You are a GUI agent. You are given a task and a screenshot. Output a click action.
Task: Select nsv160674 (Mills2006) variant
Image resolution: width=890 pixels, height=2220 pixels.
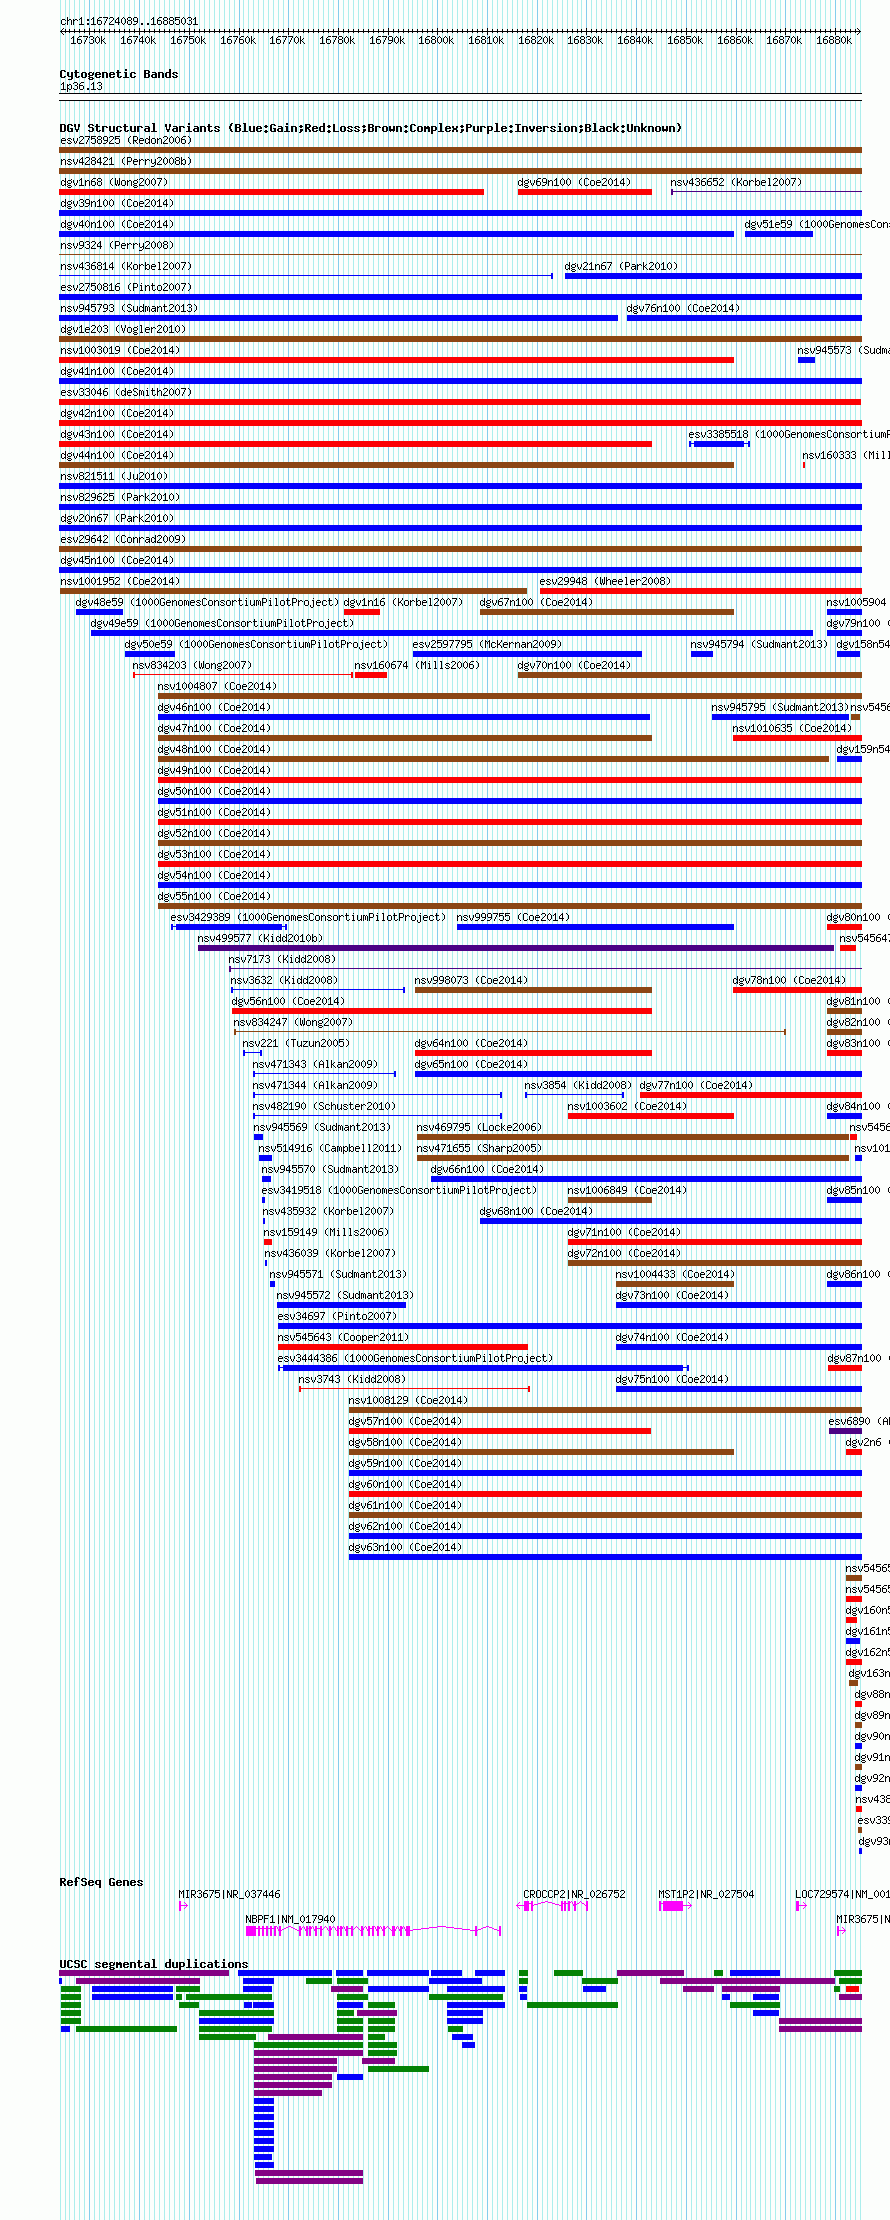pyautogui.click(x=417, y=666)
